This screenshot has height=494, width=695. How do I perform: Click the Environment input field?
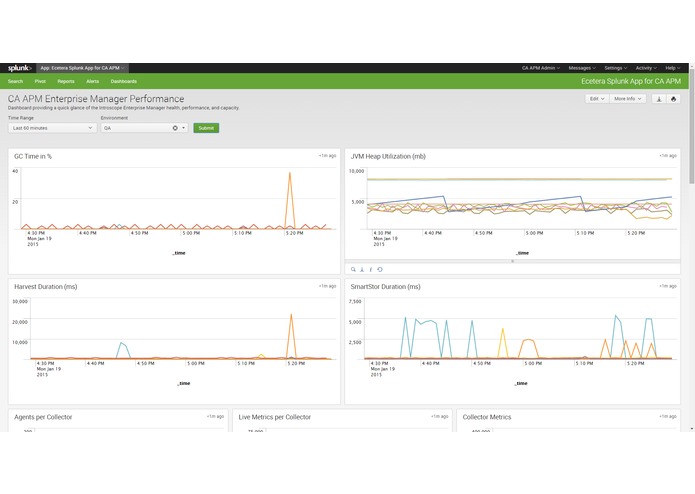point(144,128)
